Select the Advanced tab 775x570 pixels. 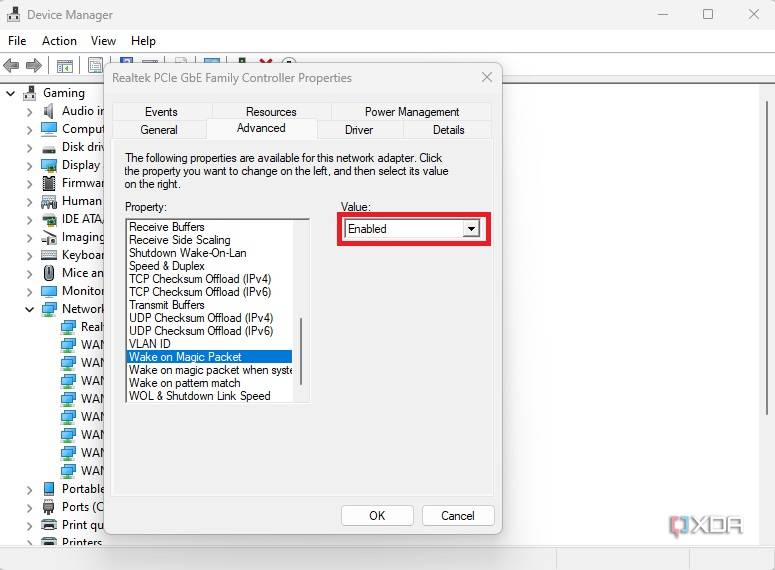(261, 129)
